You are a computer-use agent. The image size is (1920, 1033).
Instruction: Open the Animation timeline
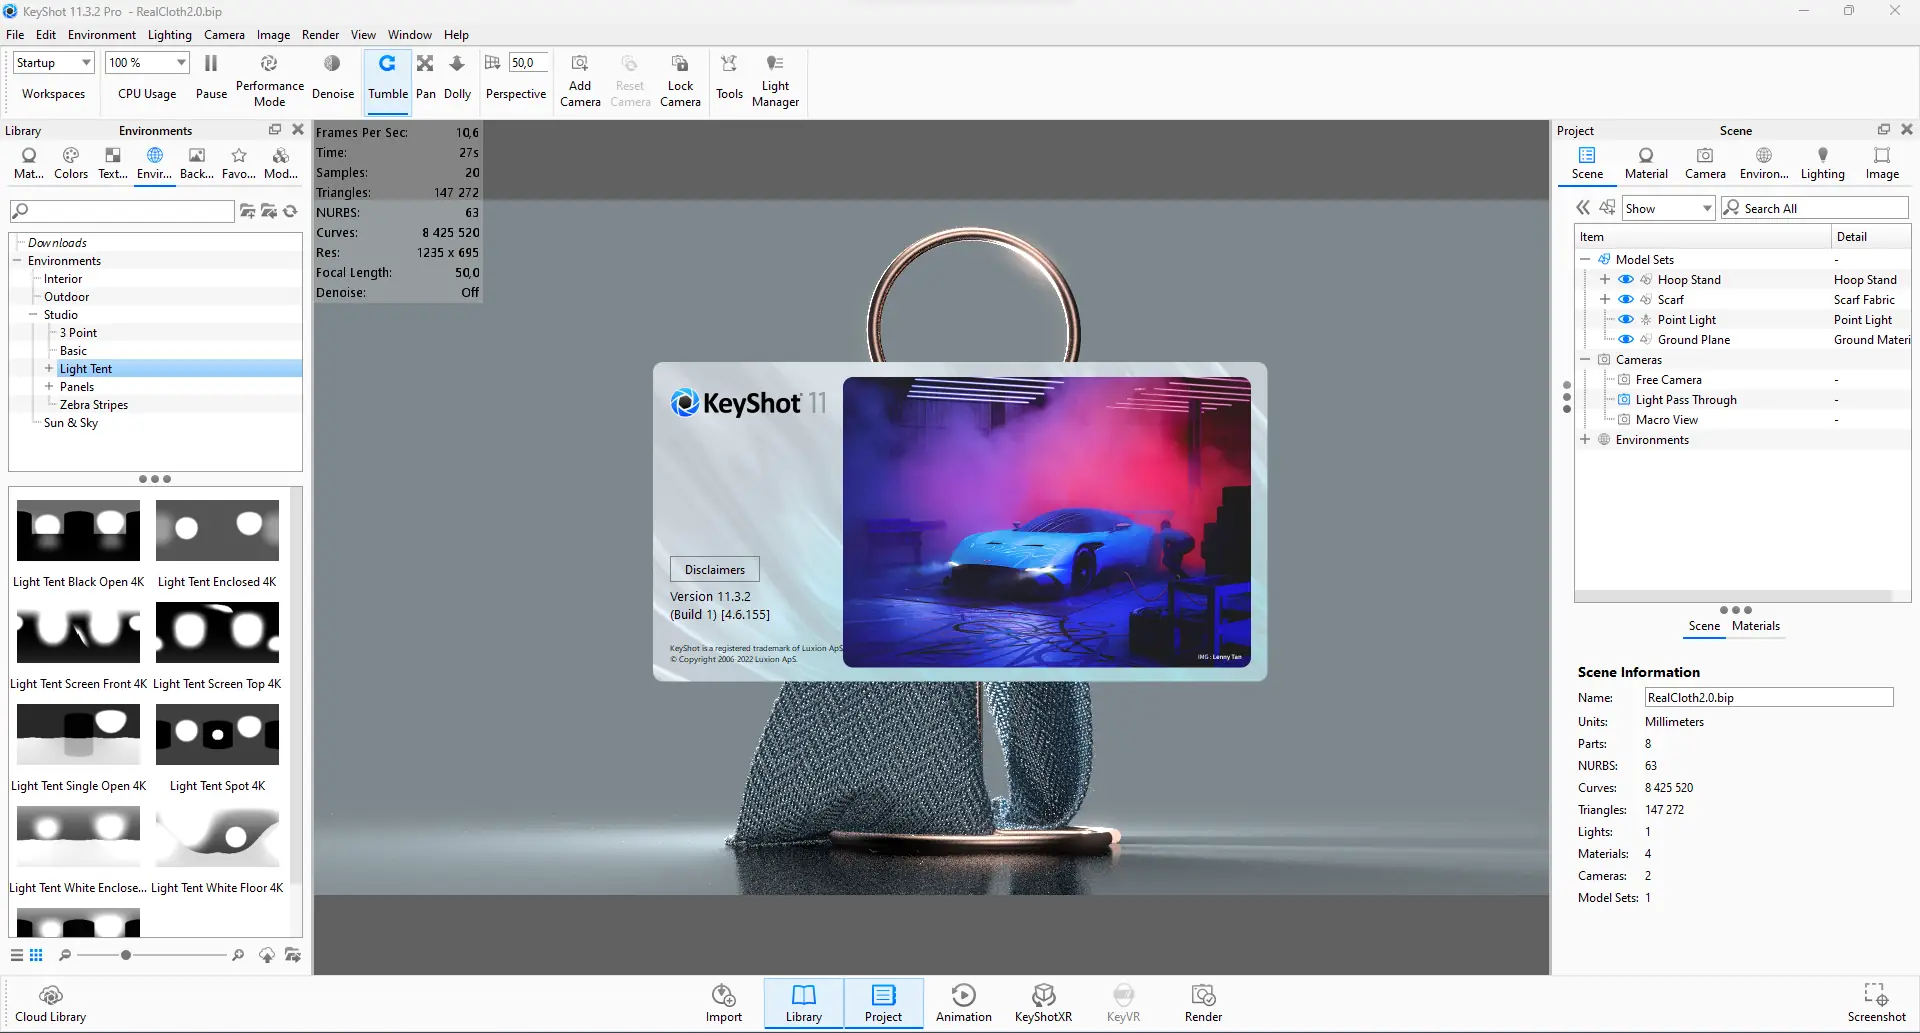tap(964, 1004)
